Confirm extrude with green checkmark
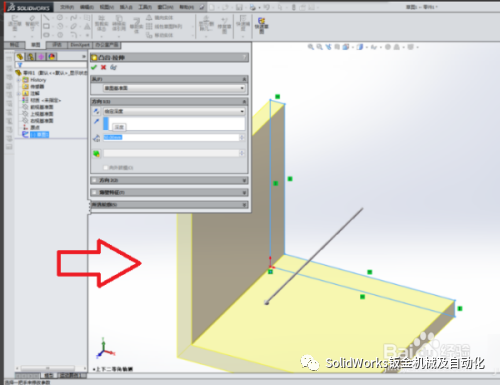This screenshot has width=500, height=385. 94,67
